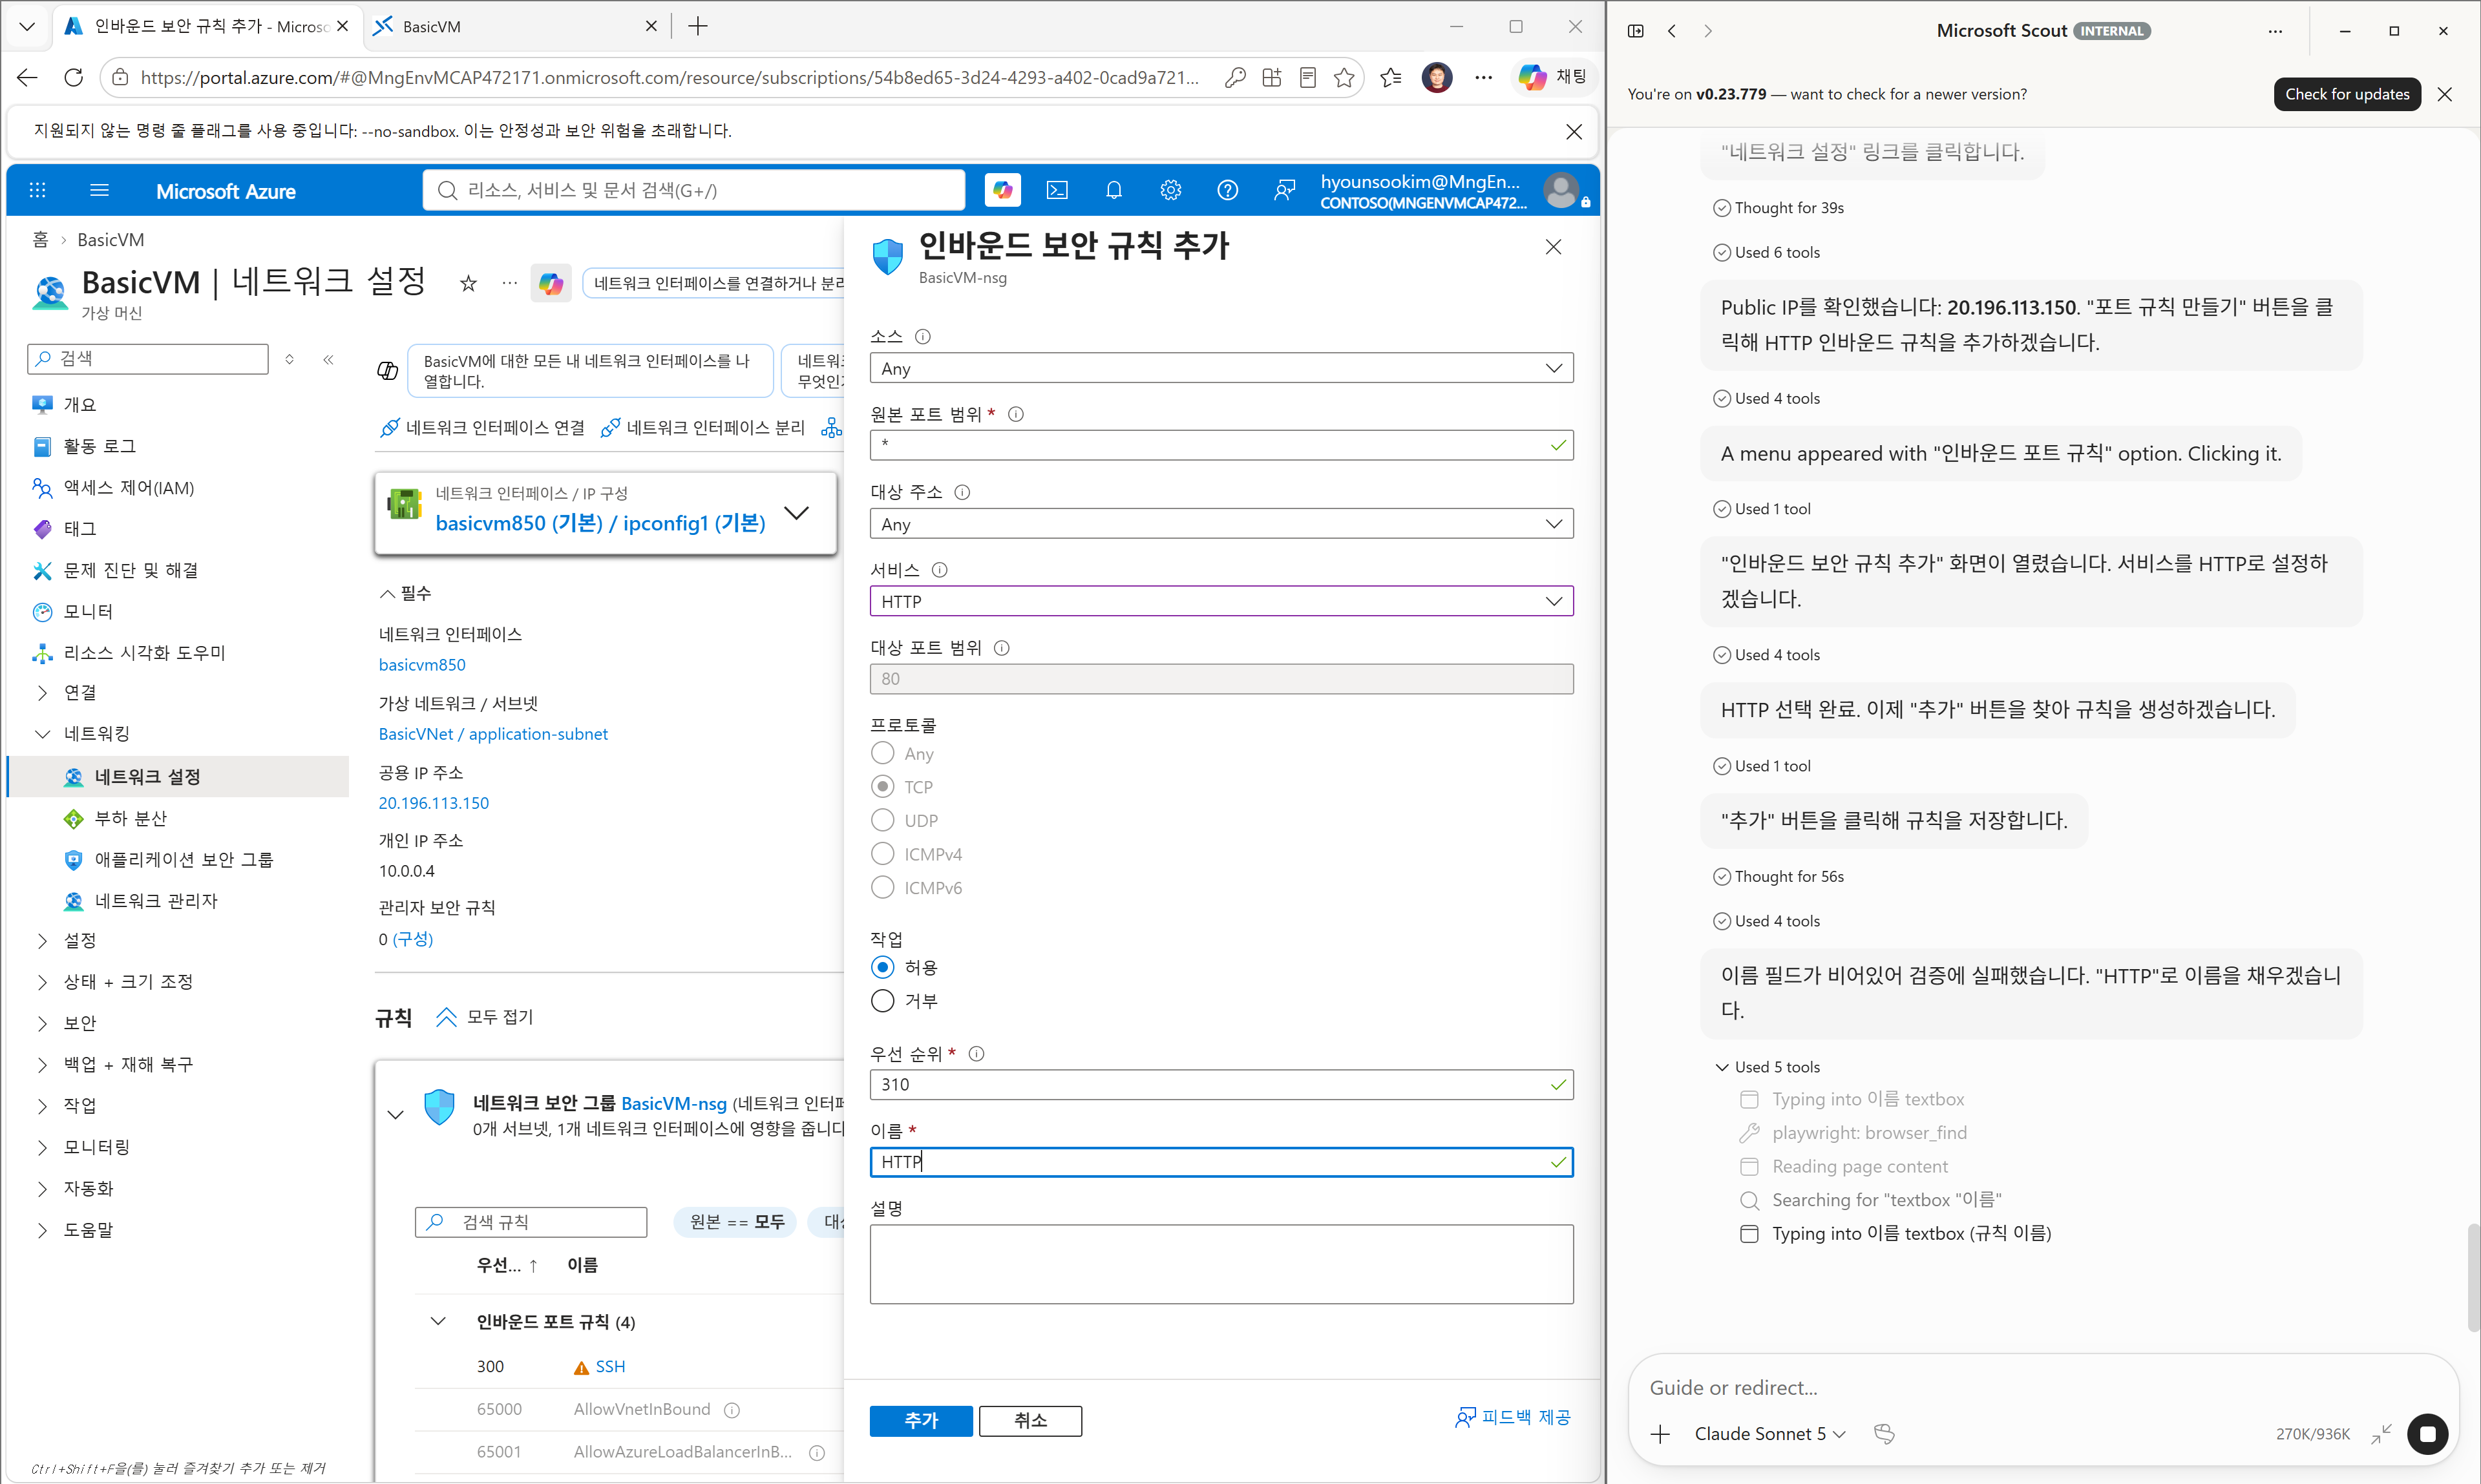Screen dimensions: 2481x1484
Task: Select the UDP protocol radio button
Action: [x=882, y=820]
